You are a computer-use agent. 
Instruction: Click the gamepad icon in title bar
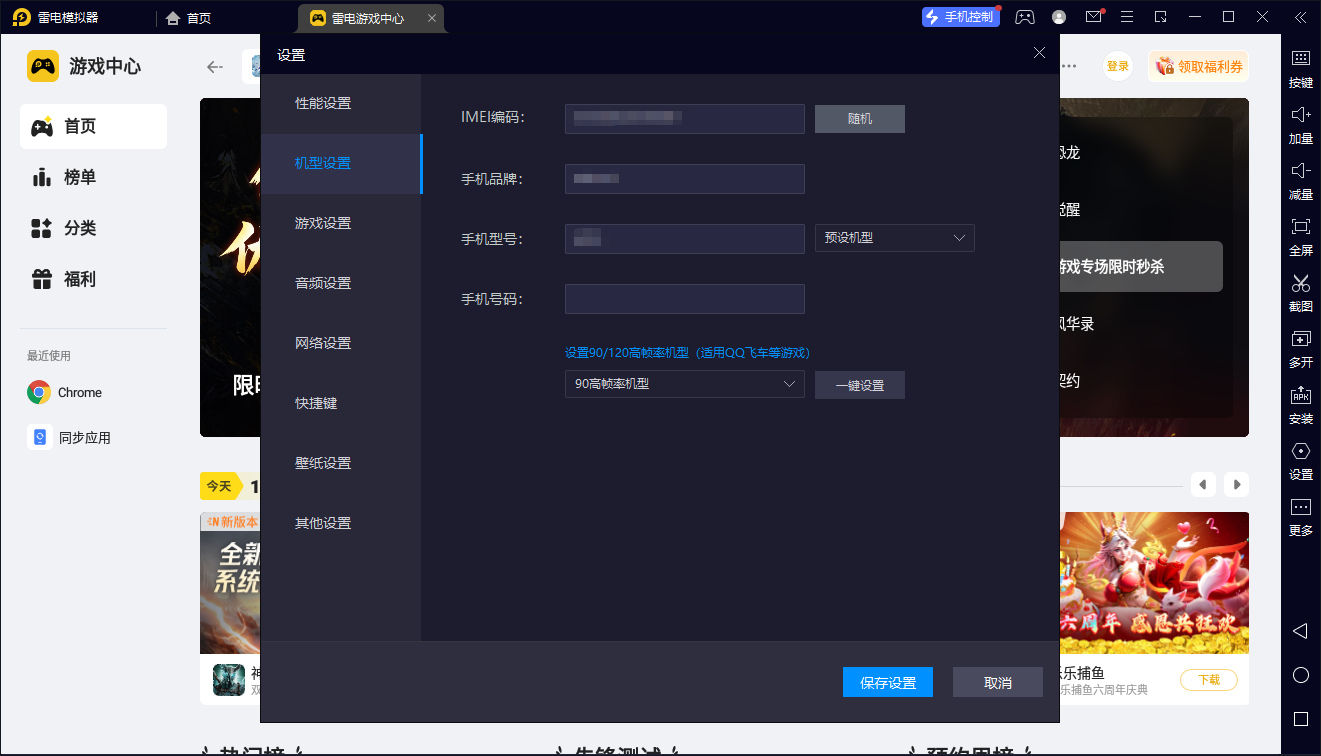[x=1025, y=17]
